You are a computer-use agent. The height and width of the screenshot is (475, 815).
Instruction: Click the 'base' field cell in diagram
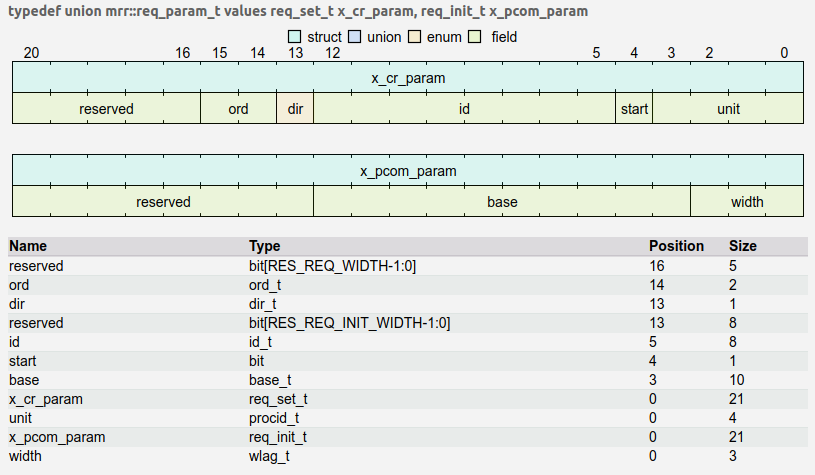pos(502,201)
